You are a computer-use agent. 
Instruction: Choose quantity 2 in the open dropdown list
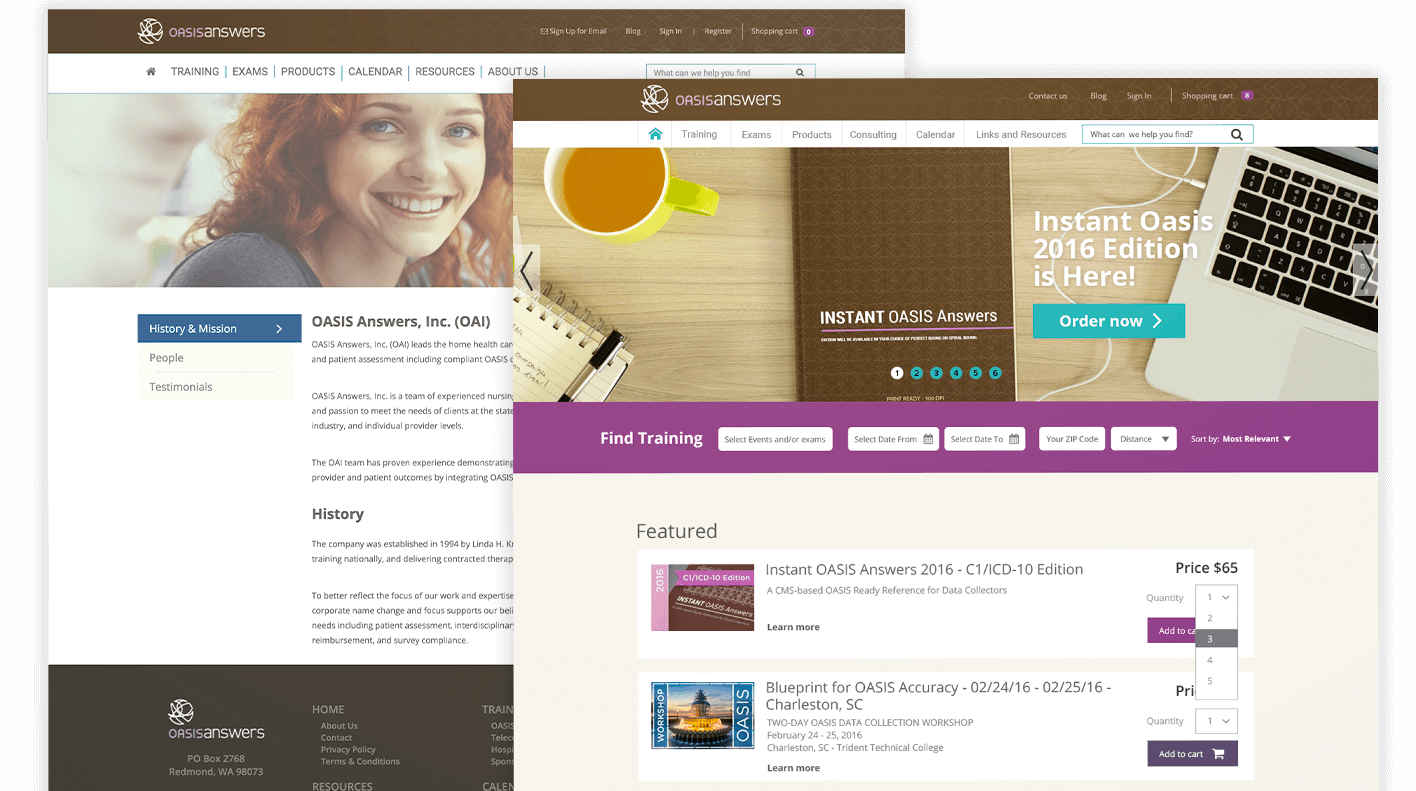(1217, 618)
